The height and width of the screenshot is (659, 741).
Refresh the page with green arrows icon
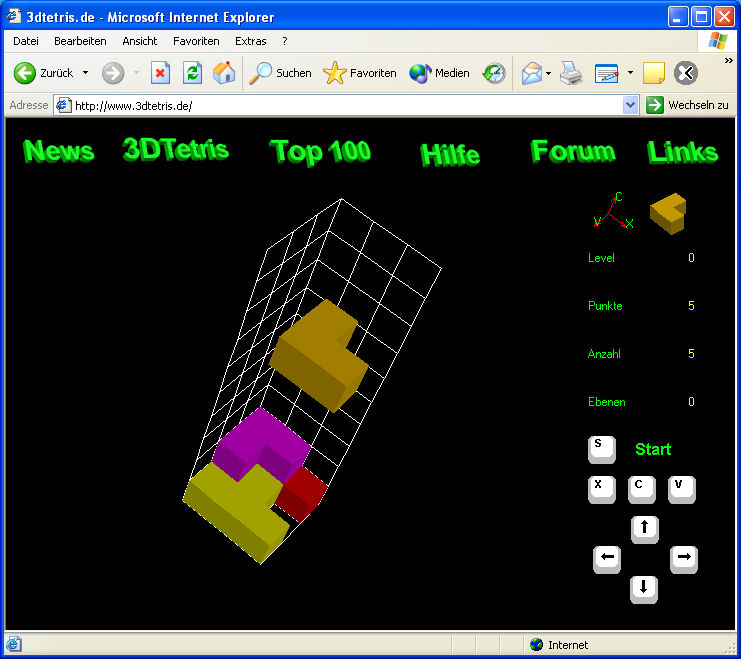[192, 73]
